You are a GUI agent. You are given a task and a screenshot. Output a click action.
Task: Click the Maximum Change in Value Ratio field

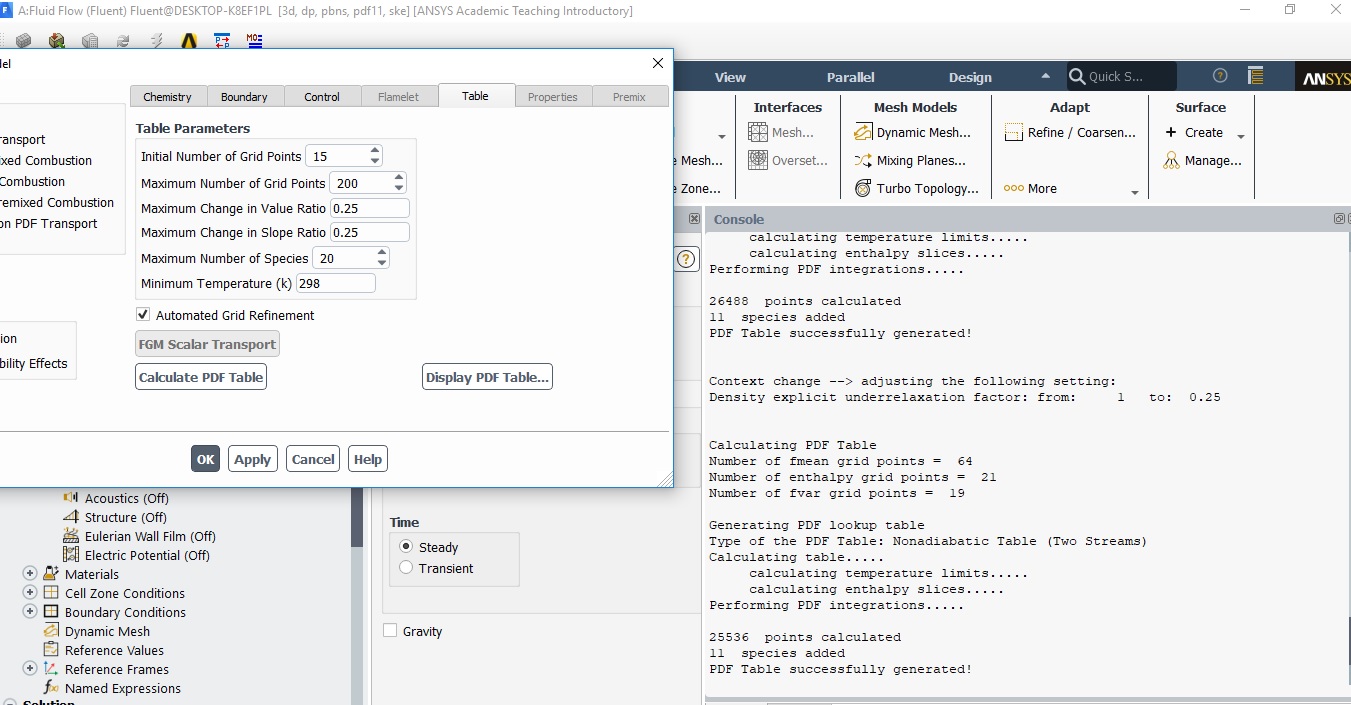pyautogui.click(x=370, y=208)
